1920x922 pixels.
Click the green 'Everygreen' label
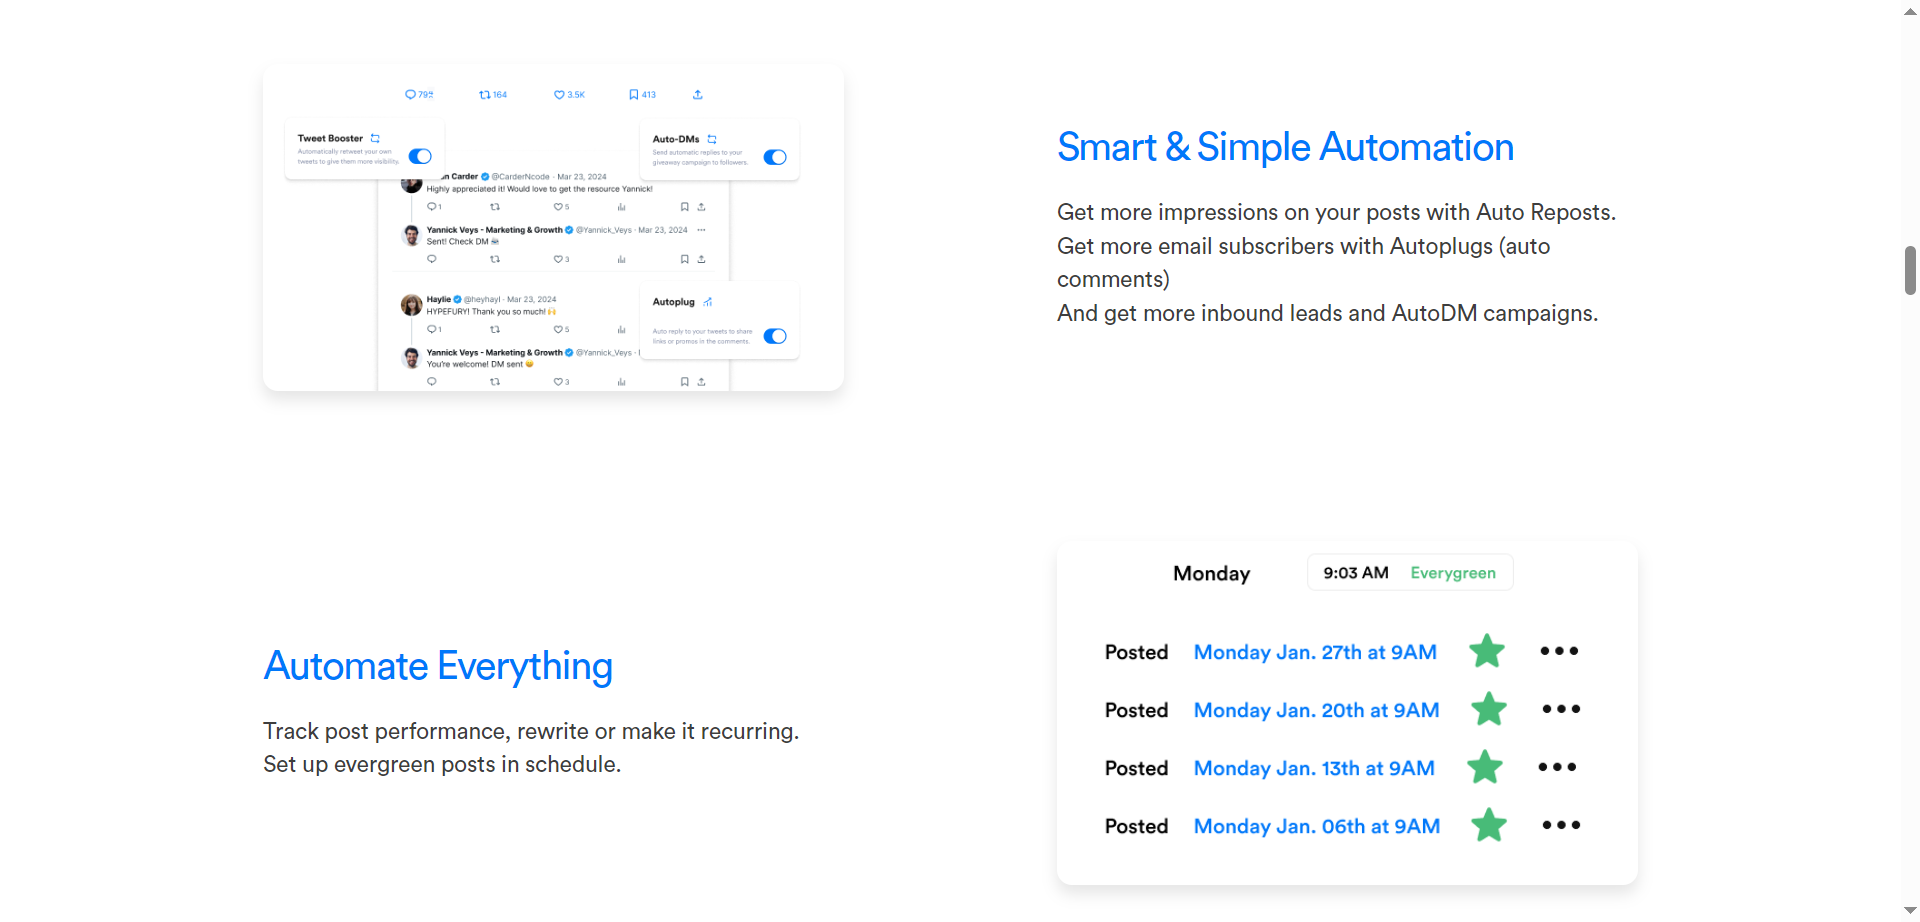(1453, 573)
